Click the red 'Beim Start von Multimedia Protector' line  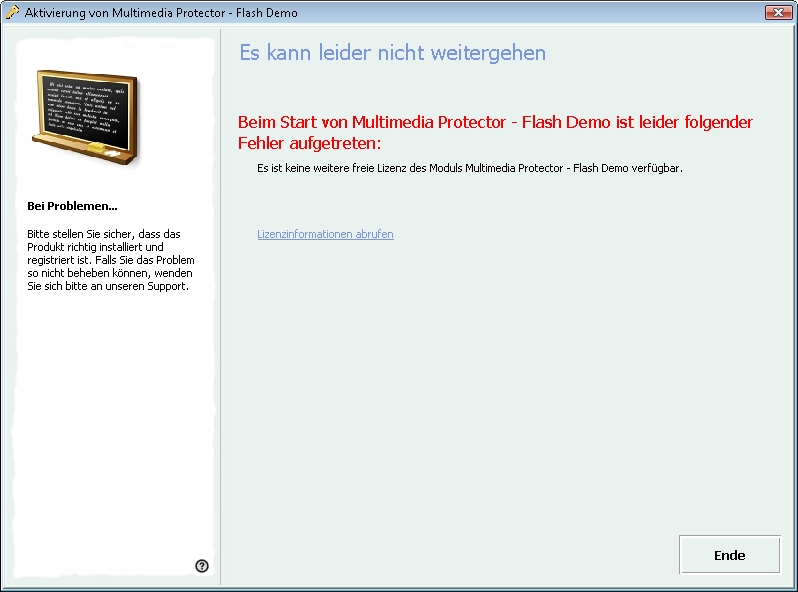[x=495, y=122]
